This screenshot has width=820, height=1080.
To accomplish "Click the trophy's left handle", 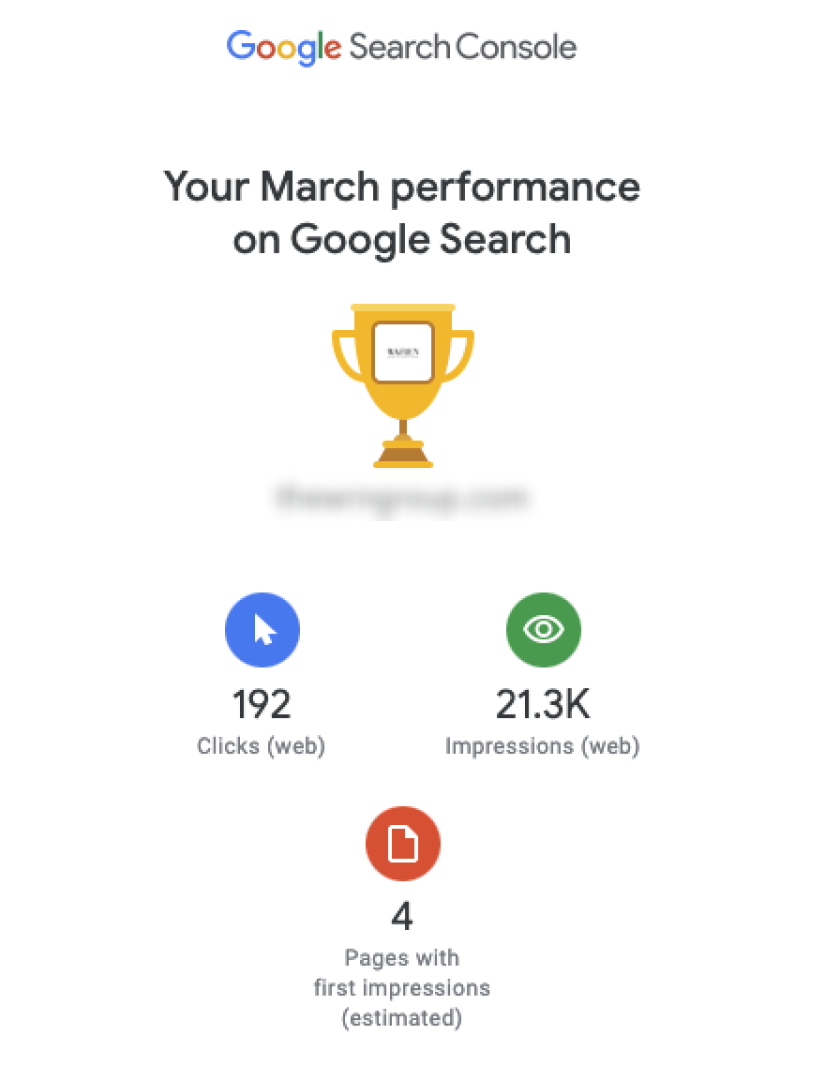I will [347, 355].
